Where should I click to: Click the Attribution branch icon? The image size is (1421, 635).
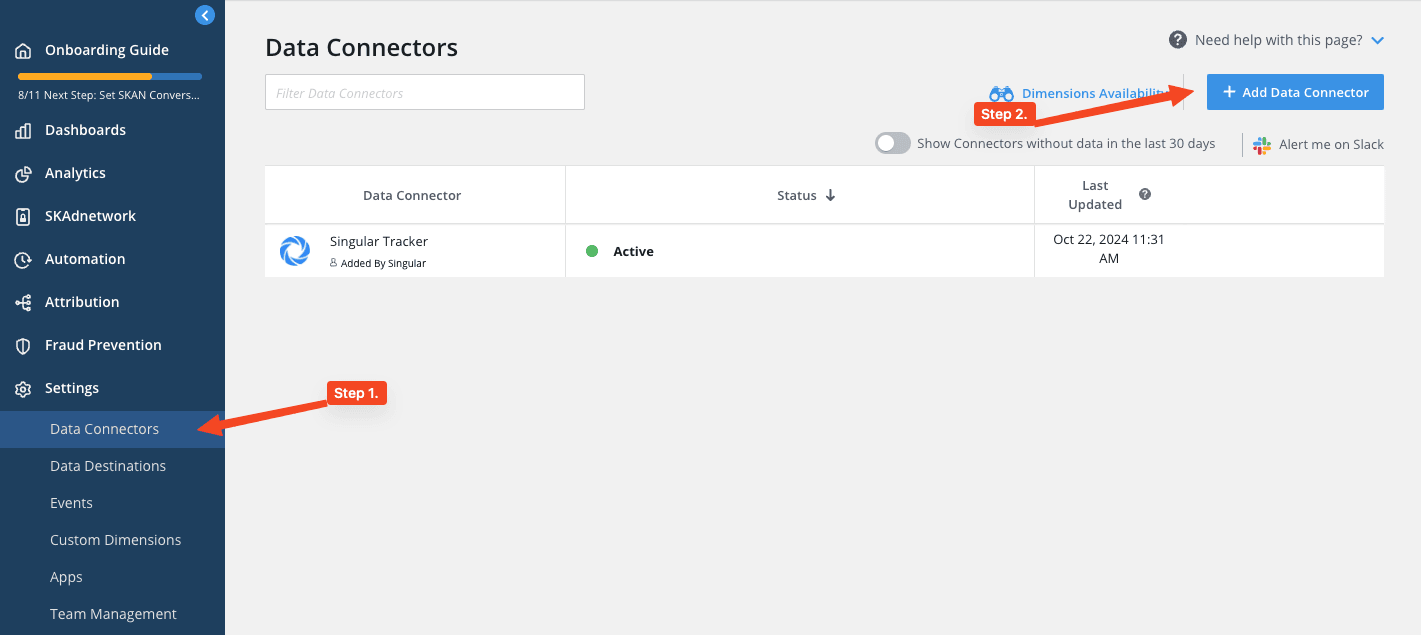click(x=23, y=303)
